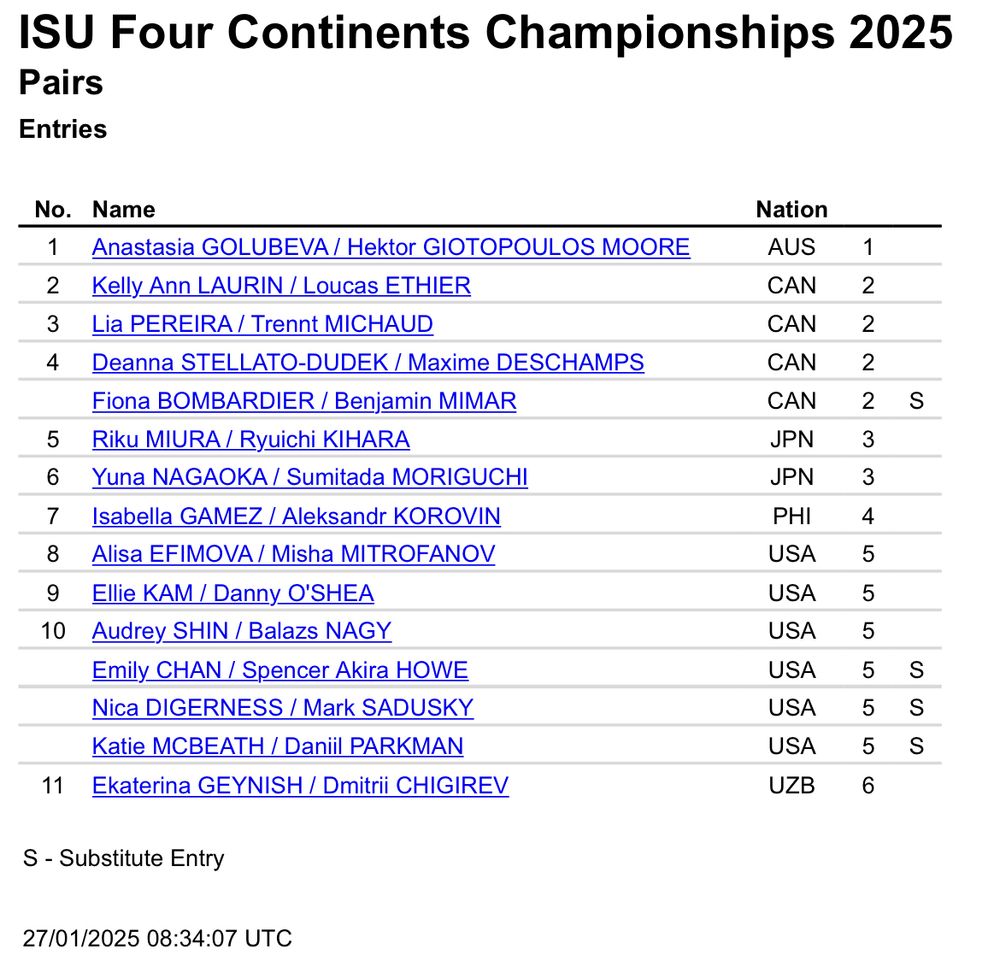This screenshot has width=1000, height=974.
Task: Open Emily CHAN / Spencer Akira HOWE link
Action: pyautogui.click(x=280, y=670)
